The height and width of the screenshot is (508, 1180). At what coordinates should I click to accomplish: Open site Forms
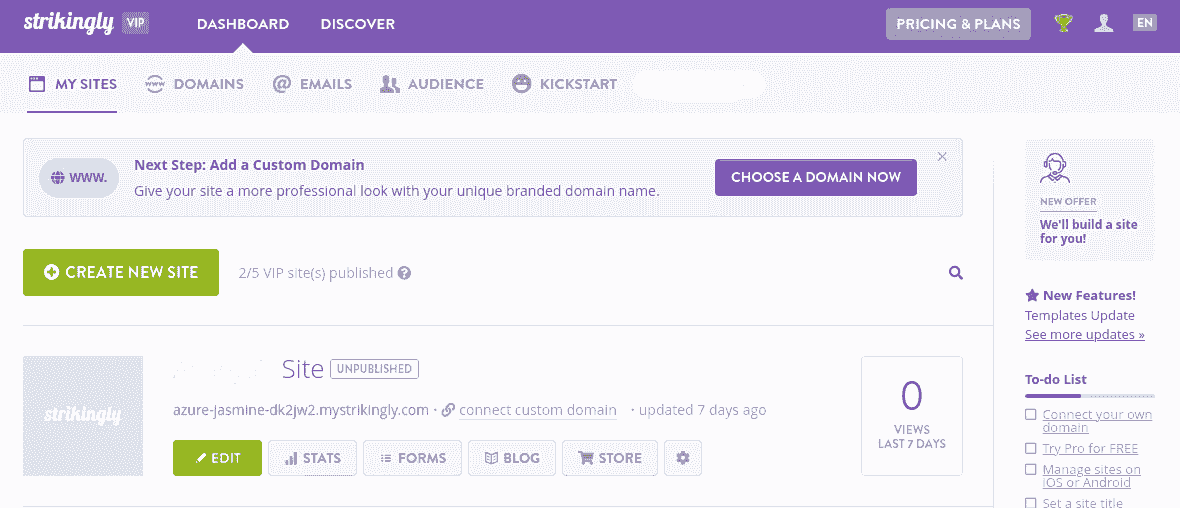click(x=412, y=458)
